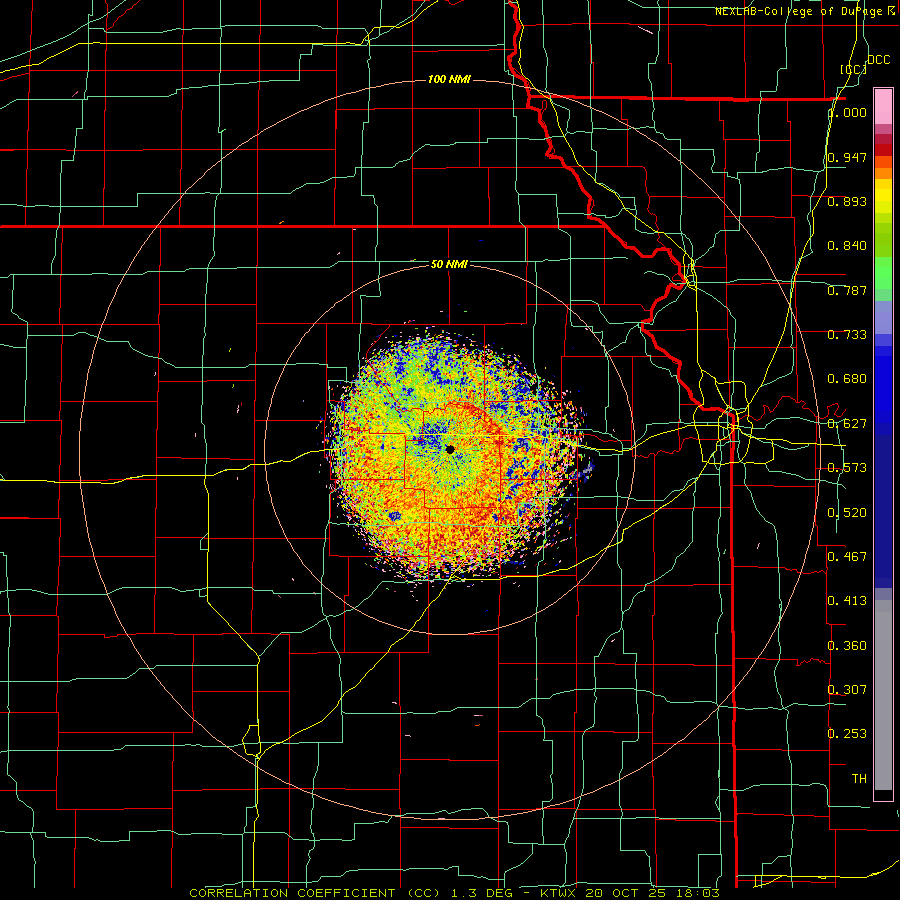Click the 100 NMI range ring label
This screenshot has height=900, width=900.
point(449,79)
